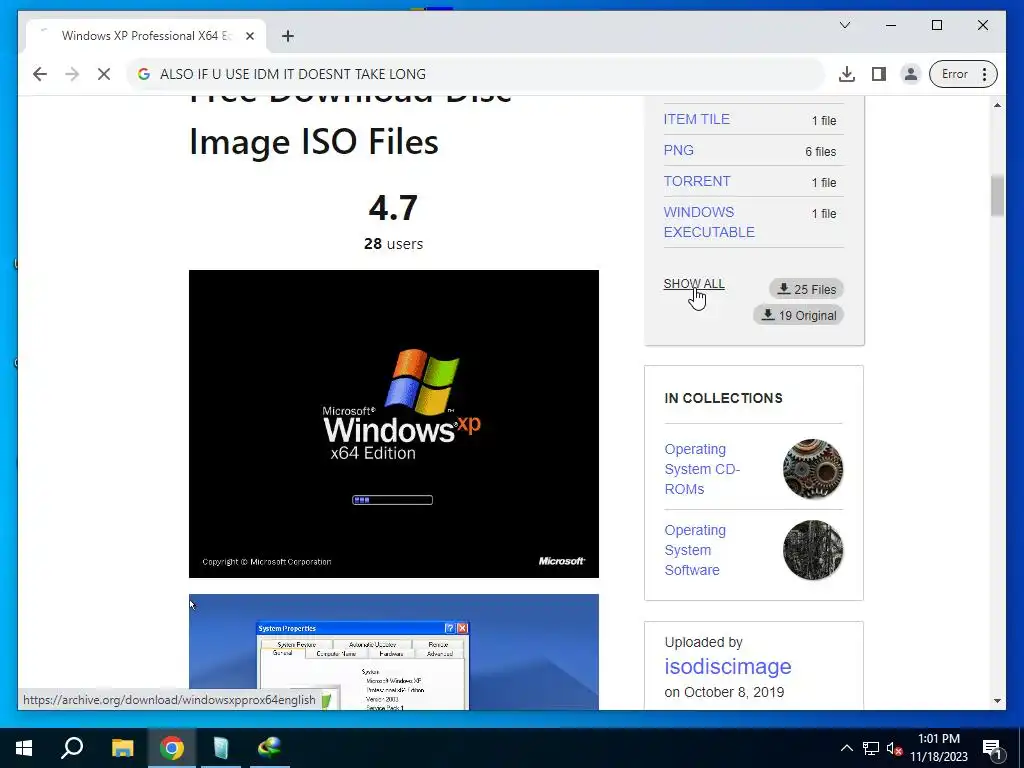1024x768 pixels.
Task: Stop the page from loading
Action: pos(104,74)
